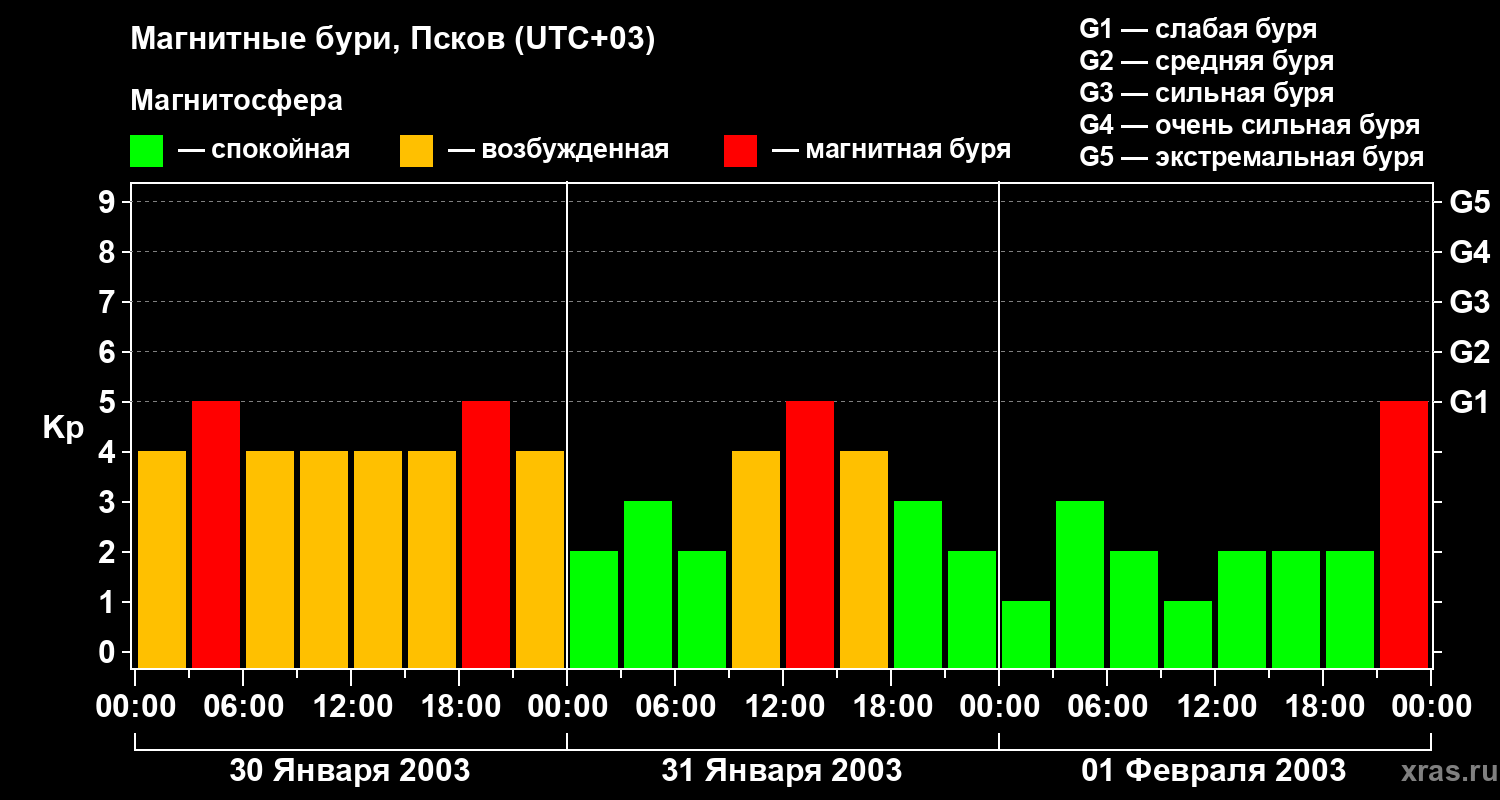1500x800 pixels.
Task: Click the '— возбужденная' legend label
Action: [x=559, y=150]
